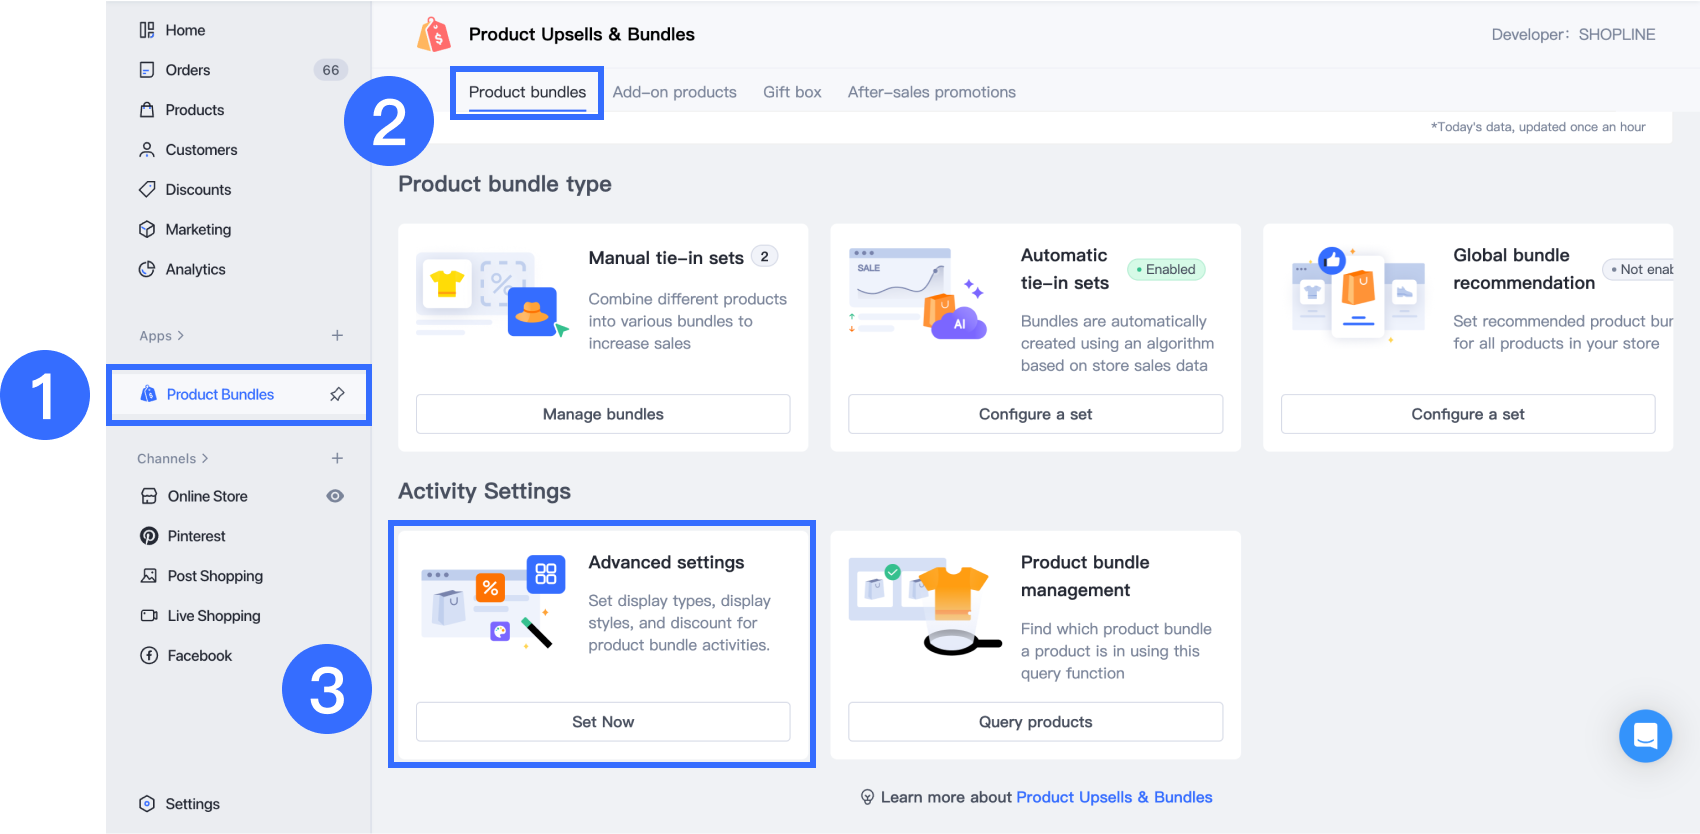Select After-sales promotions tab
The image size is (1700, 834).
tap(931, 92)
